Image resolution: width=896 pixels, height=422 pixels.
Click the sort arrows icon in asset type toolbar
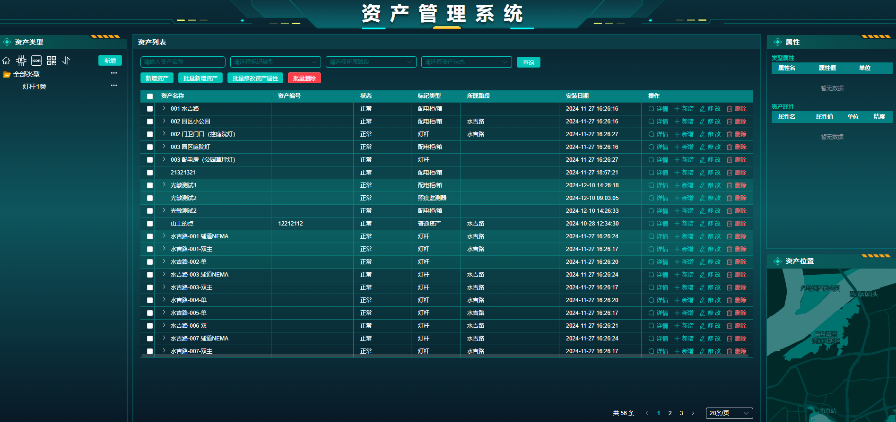(x=66, y=60)
